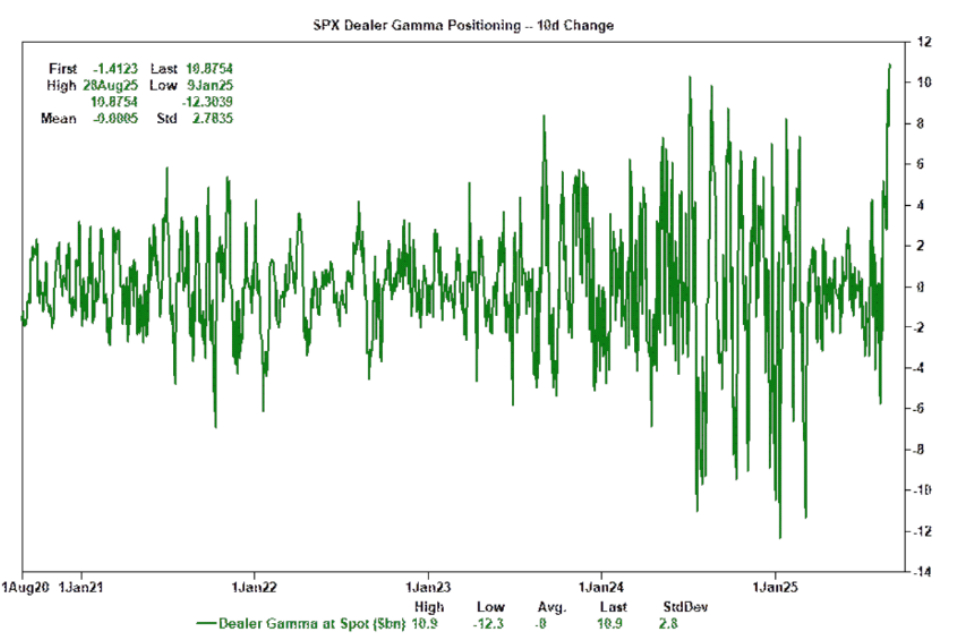Click the -12.3 Low value in legend
Image resolution: width=963 pixels, height=635 pixels.
pos(490,623)
